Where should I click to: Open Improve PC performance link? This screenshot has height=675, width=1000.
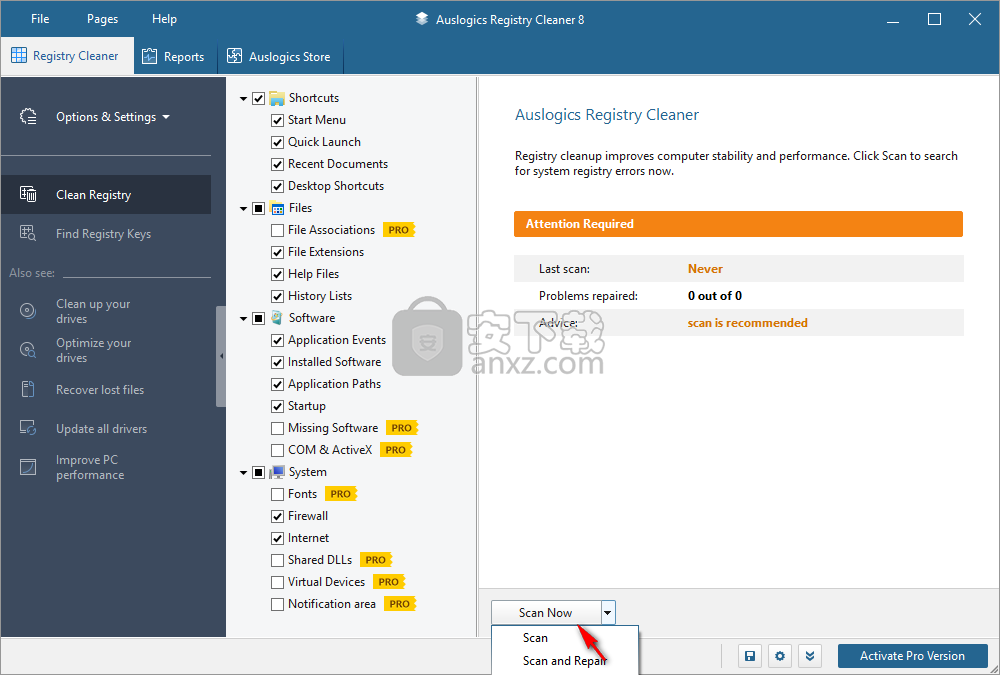point(90,468)
